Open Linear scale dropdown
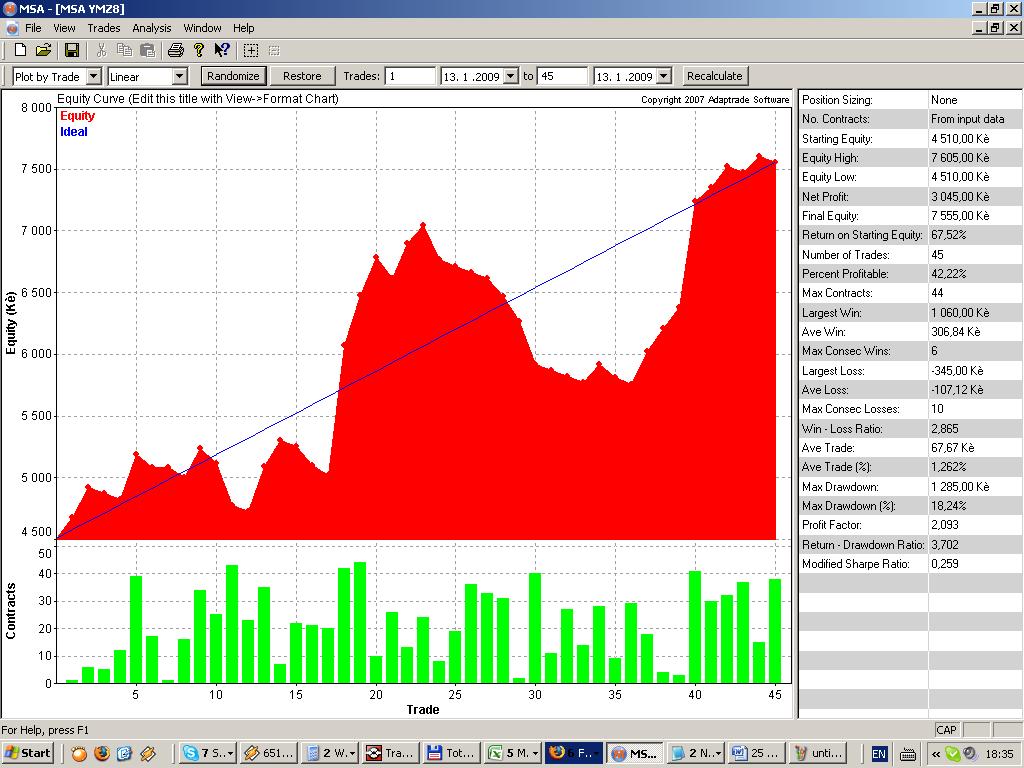1024x768 pixels. 180,76
